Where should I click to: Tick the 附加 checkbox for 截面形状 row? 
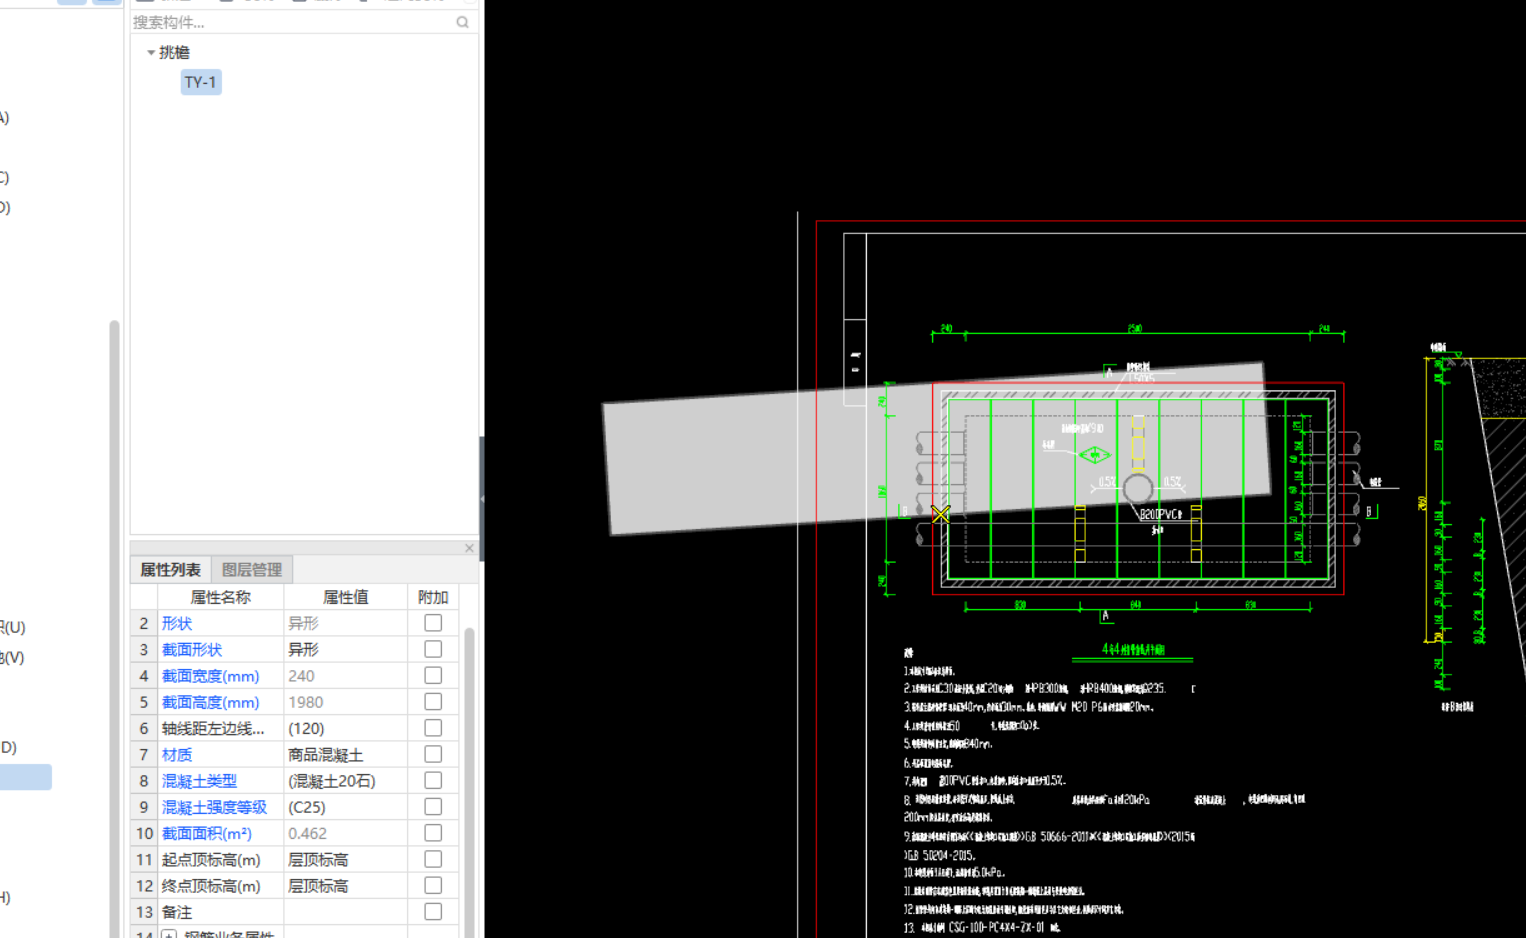433,649
